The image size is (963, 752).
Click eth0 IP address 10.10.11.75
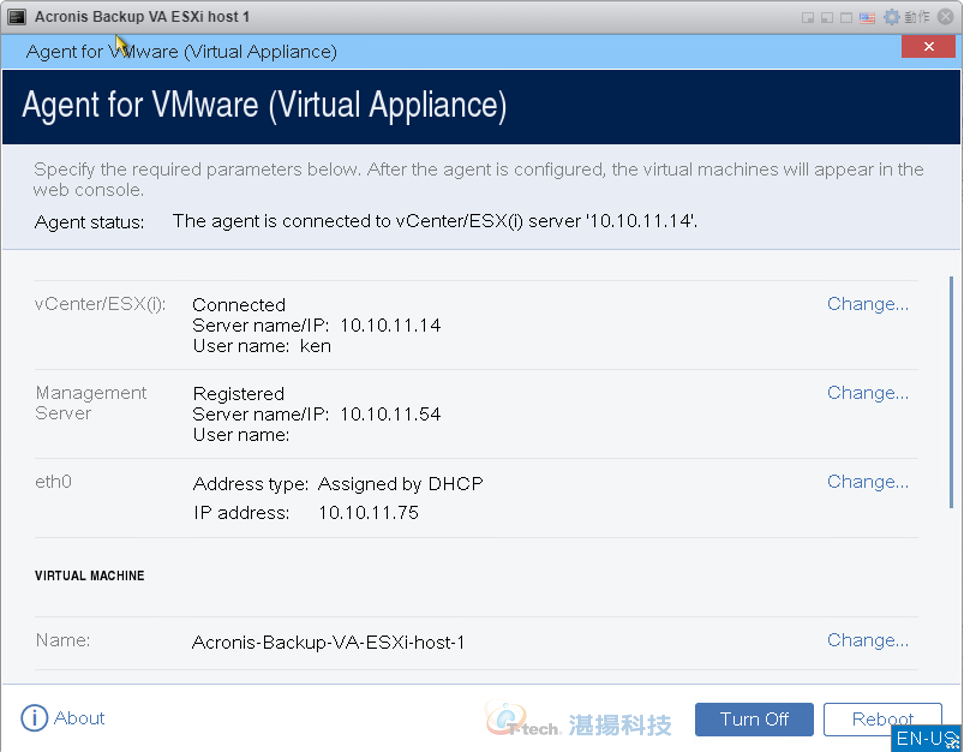click(368, 513)
